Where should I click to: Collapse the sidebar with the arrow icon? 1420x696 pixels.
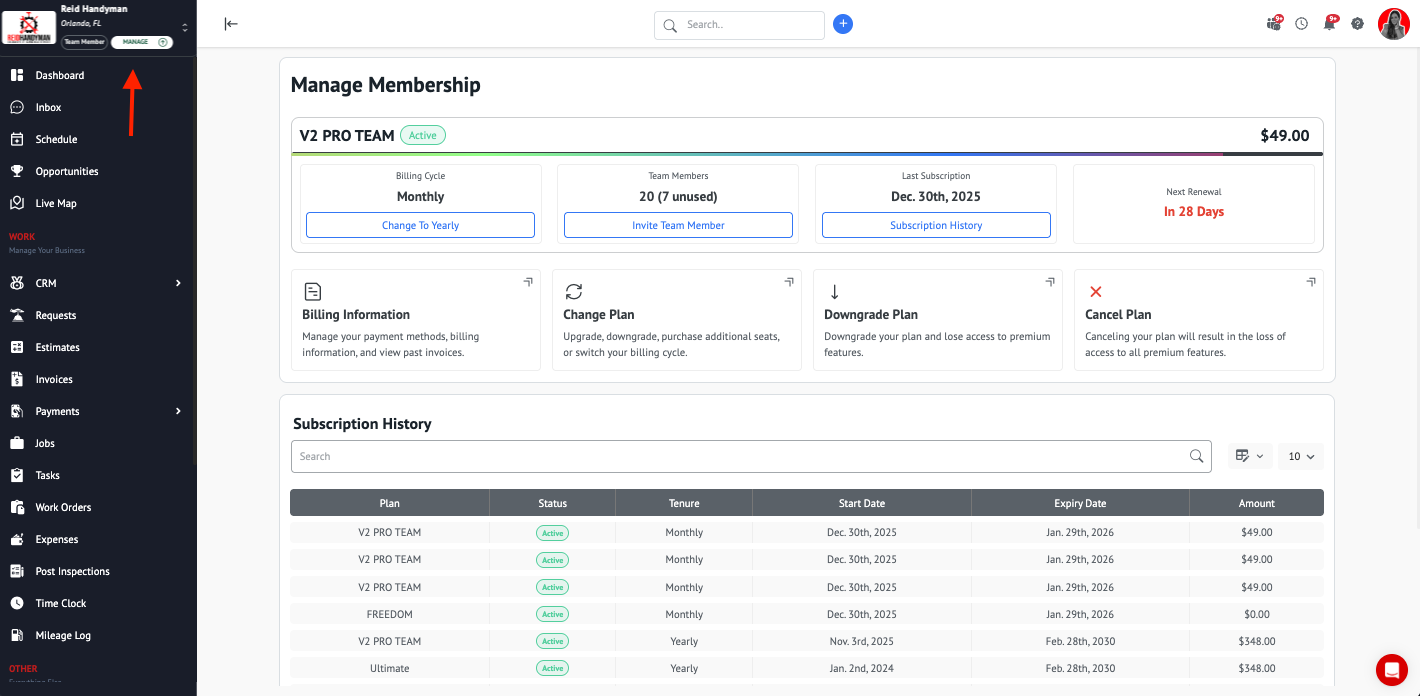pyautogui.click(x=231, y=24)
